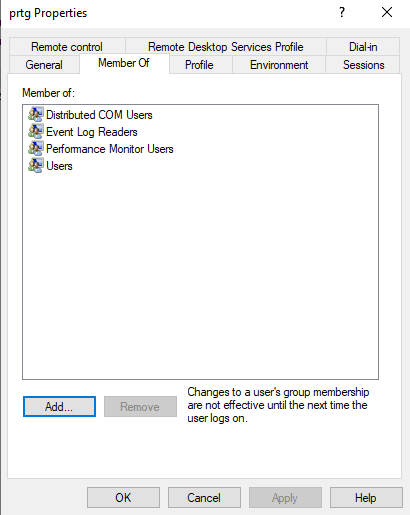
Task: Click the Event Log Readers group icon
Action: pos(35,131)
